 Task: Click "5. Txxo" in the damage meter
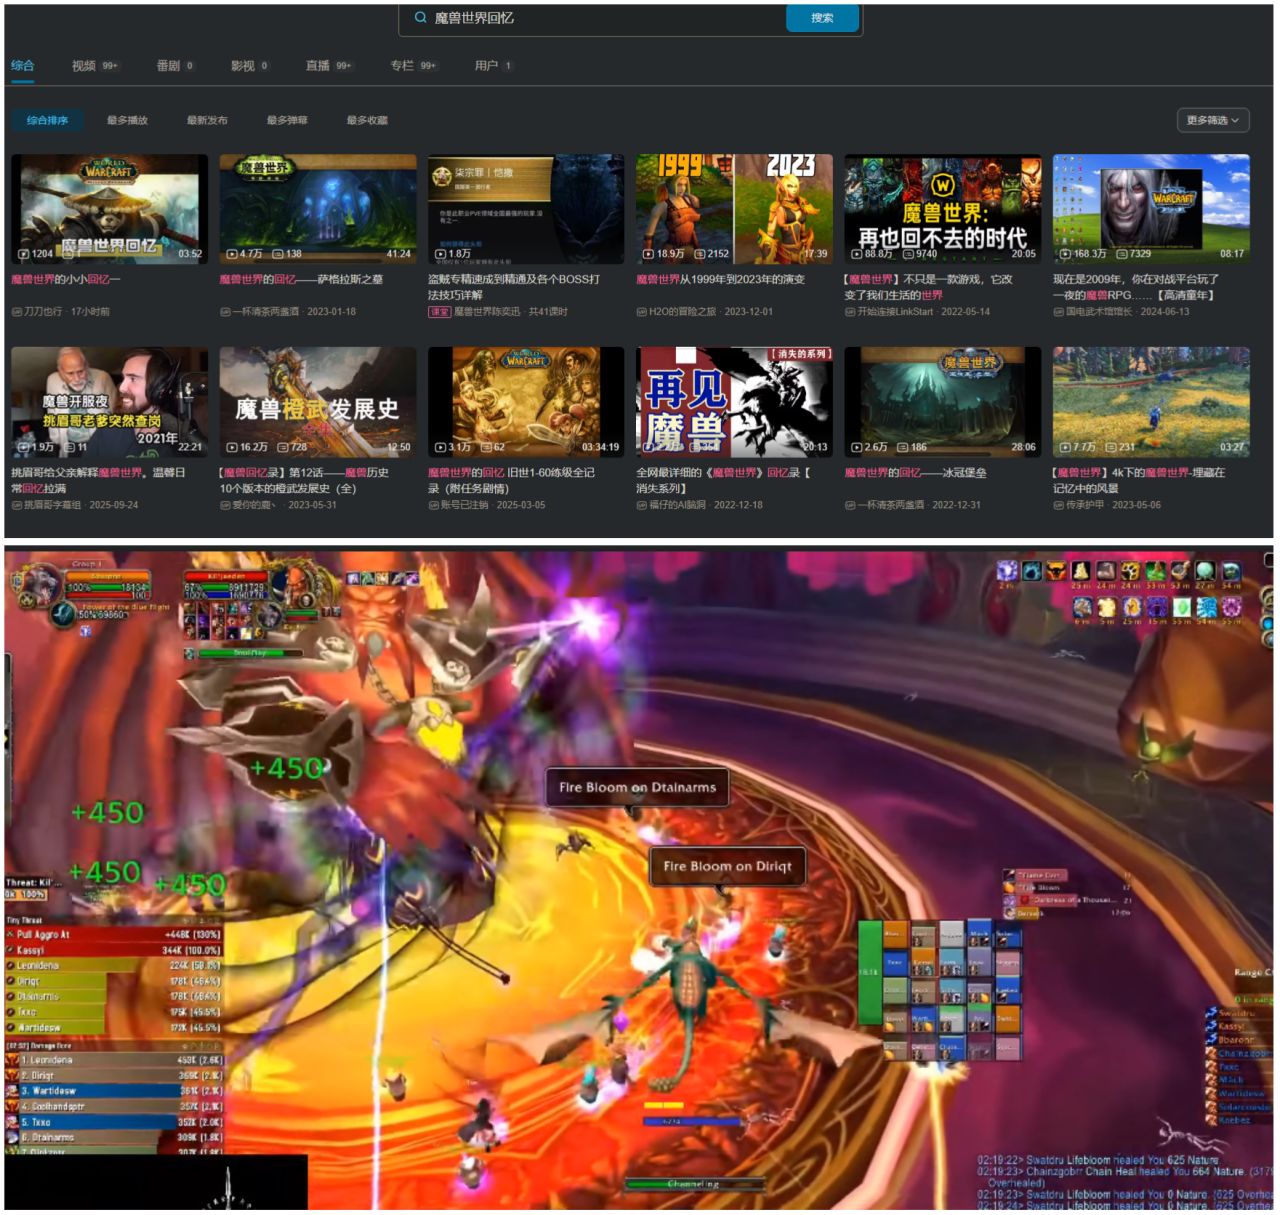[x=114, y=1122]
